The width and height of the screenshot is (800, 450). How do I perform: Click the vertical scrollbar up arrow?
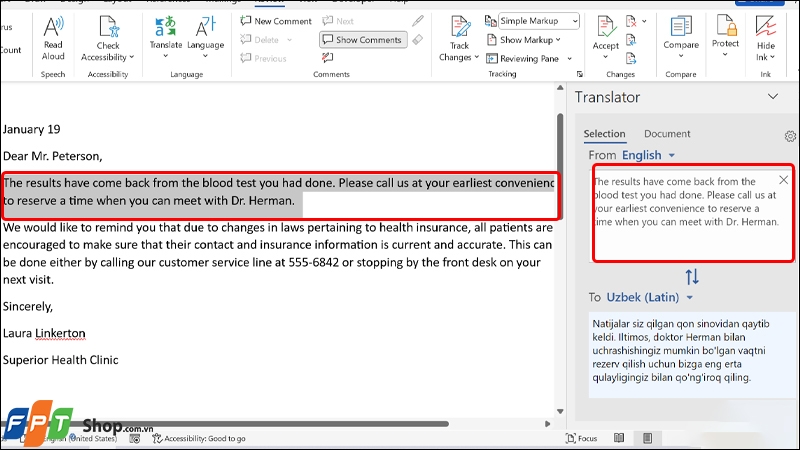pos(560,88)
